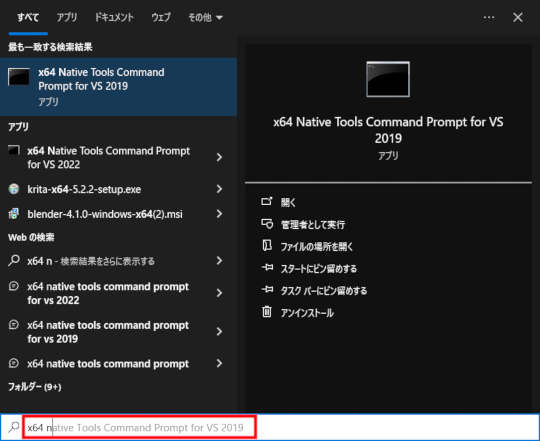540x441 pixels.
Task: Click the preview title x64 Native Tools Command Prompt
Action: click(388, 130)
